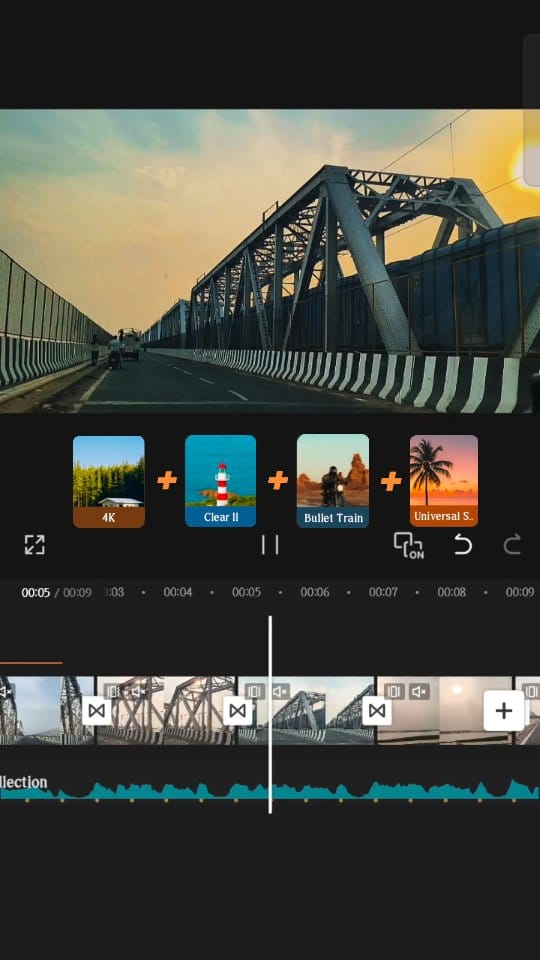Open transition between first and second clips
This screenshot has width=540, height=960.
[97, 711]
